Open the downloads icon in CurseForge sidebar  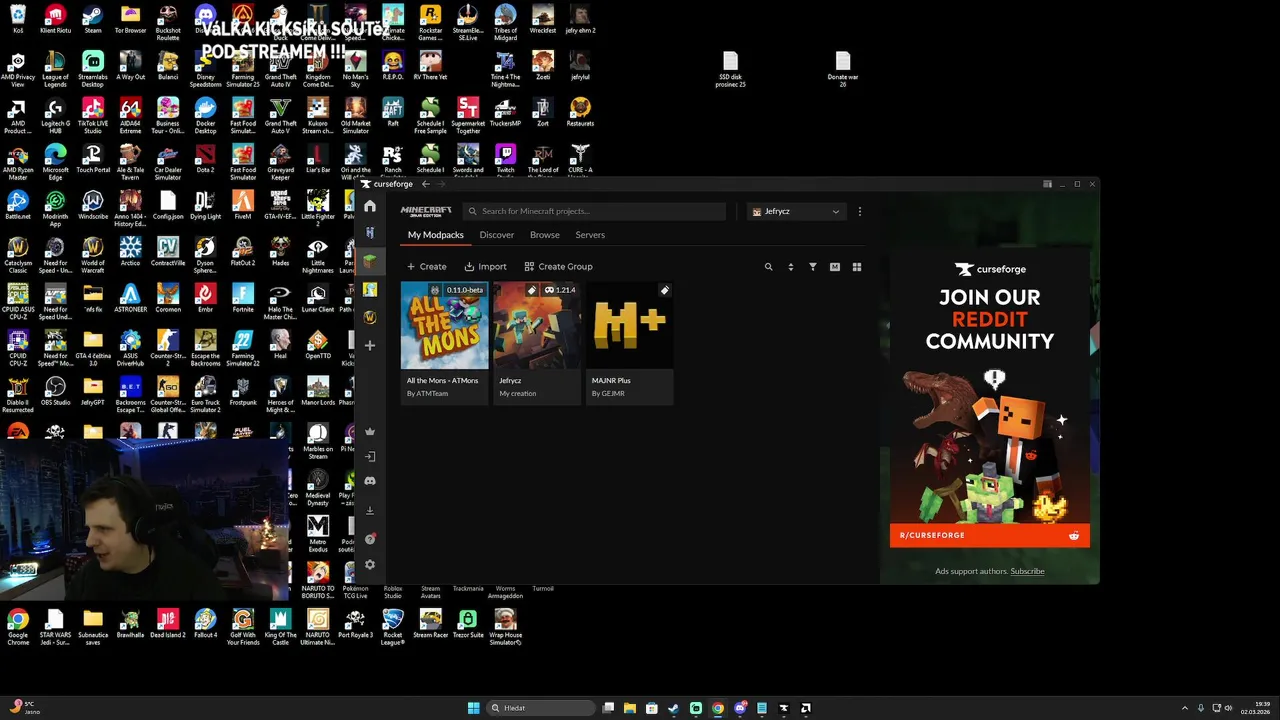point(370,510)
